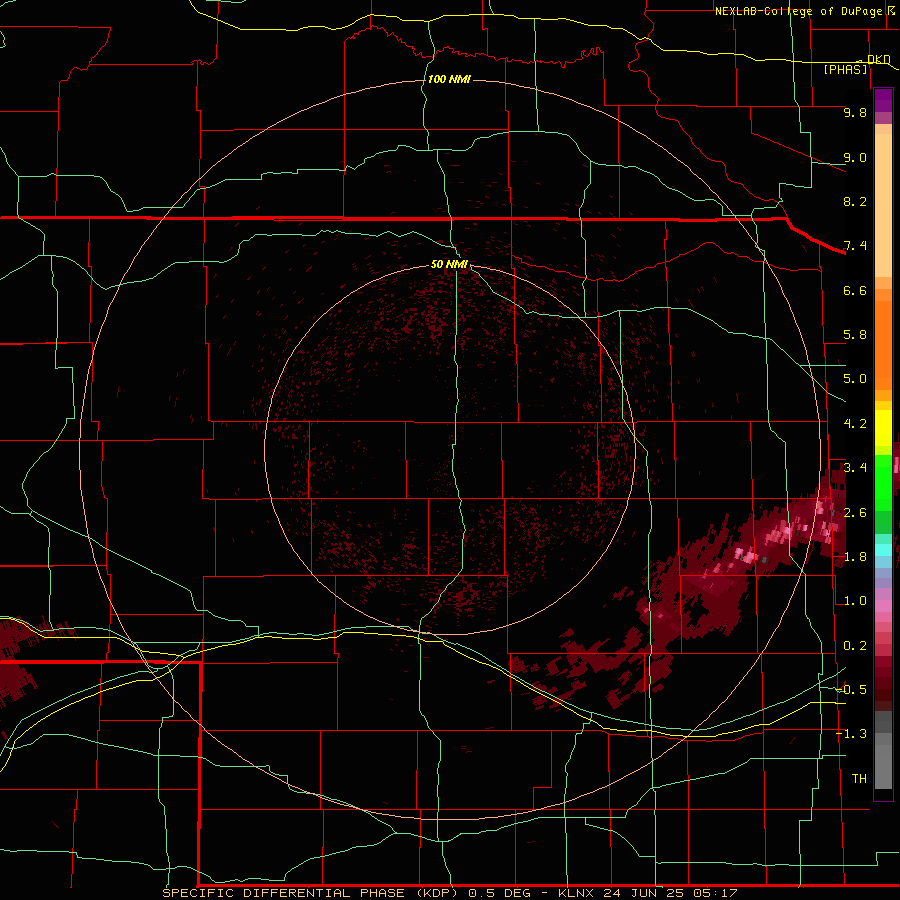Screen dimensions: 900x900
Task: Click the TH label on the color scale
Action: click(859, 779)
